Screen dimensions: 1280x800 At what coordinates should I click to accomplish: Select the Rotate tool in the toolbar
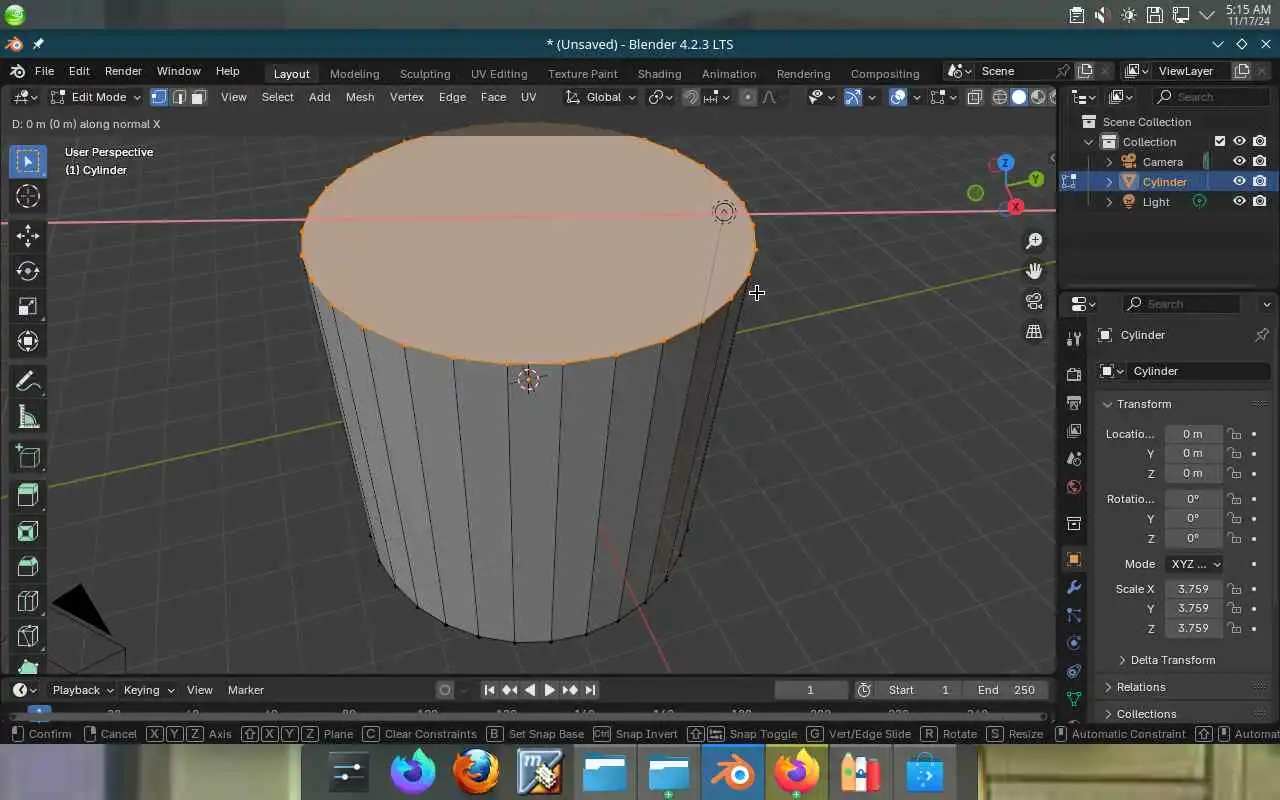[28, 271]
